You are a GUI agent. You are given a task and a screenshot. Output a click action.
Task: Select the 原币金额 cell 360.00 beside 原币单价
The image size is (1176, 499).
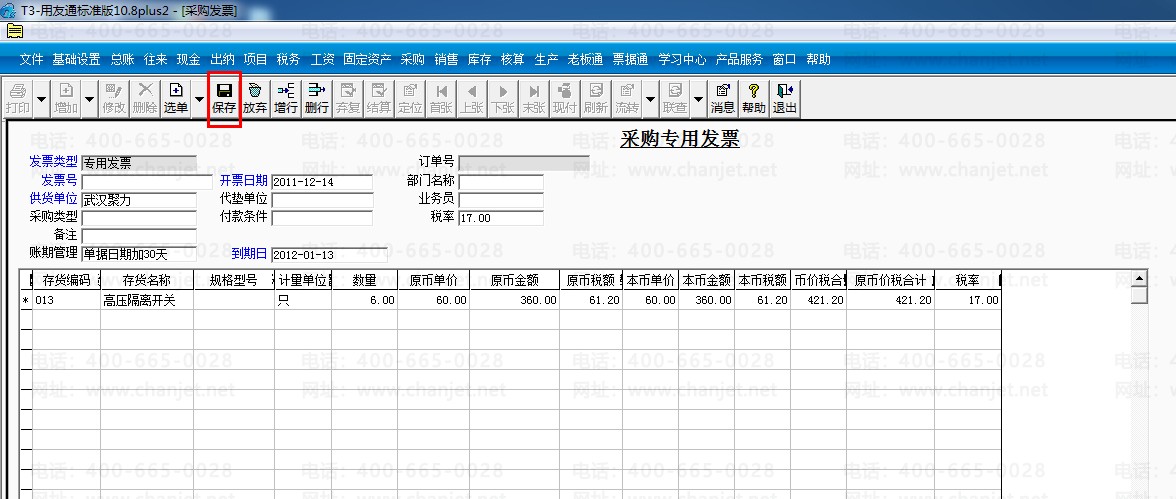tap(514, 300)
